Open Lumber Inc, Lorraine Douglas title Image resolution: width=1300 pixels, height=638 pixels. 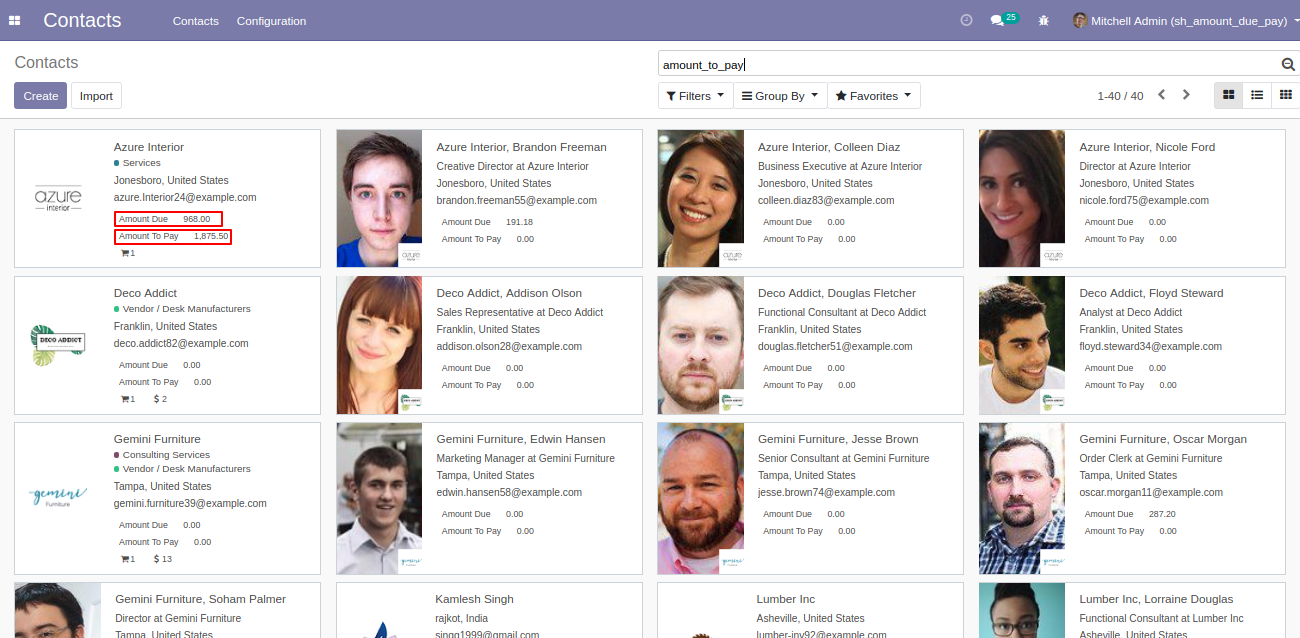(x=1156, y=599)
